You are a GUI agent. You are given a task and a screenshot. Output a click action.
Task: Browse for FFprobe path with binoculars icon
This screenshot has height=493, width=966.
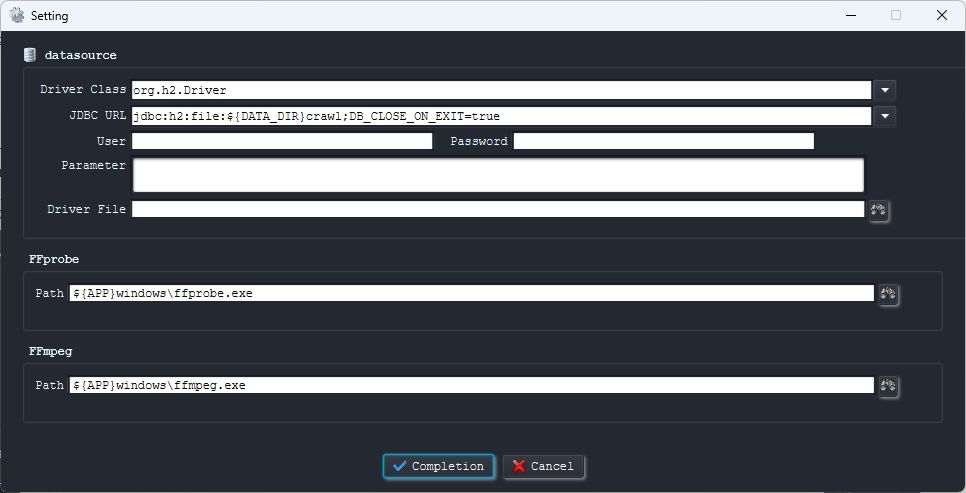[888, 294]
